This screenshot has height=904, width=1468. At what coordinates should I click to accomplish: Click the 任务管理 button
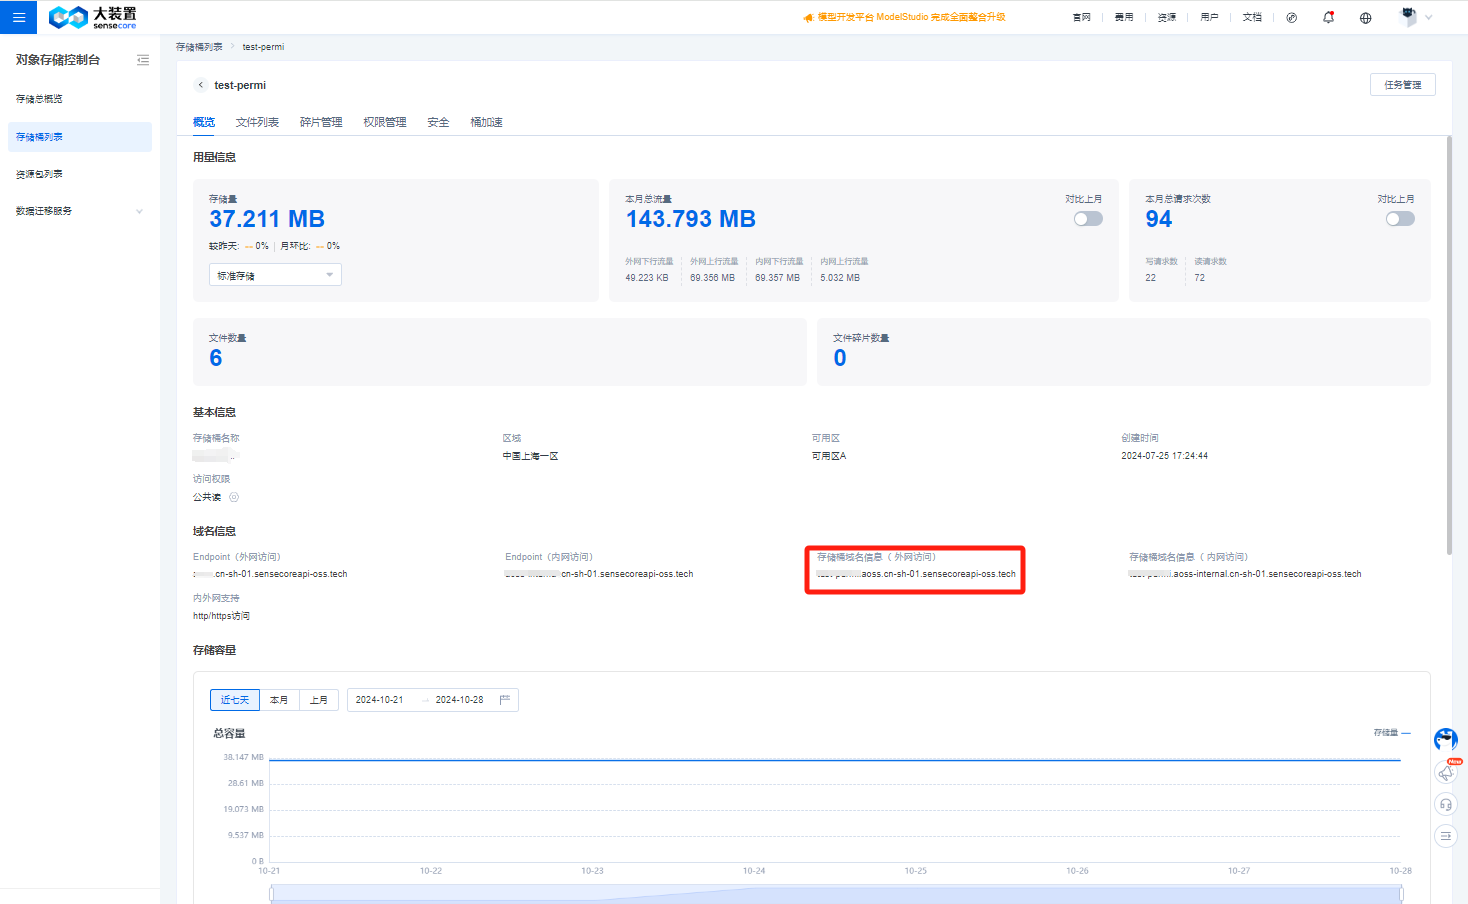(x=1402, y=85)
